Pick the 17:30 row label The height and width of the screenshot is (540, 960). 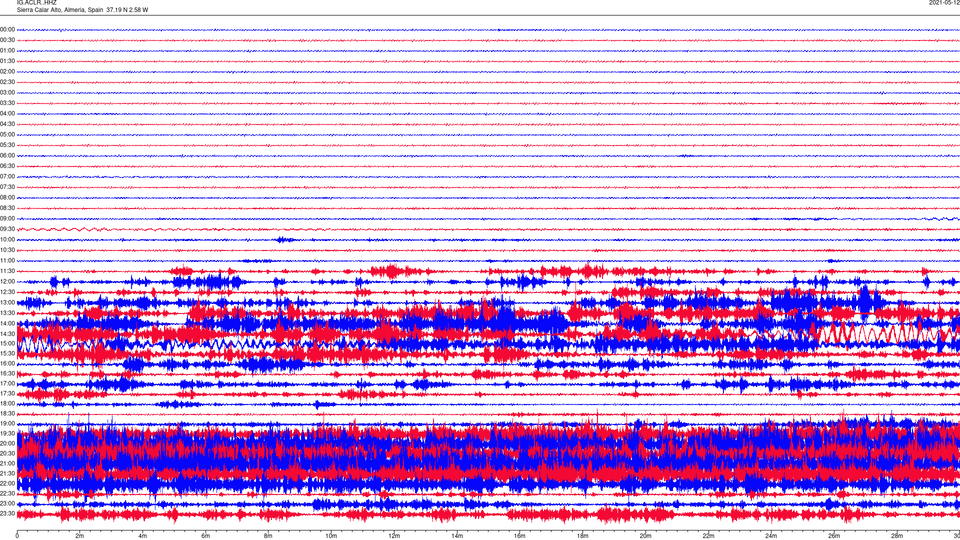[7, 394]
